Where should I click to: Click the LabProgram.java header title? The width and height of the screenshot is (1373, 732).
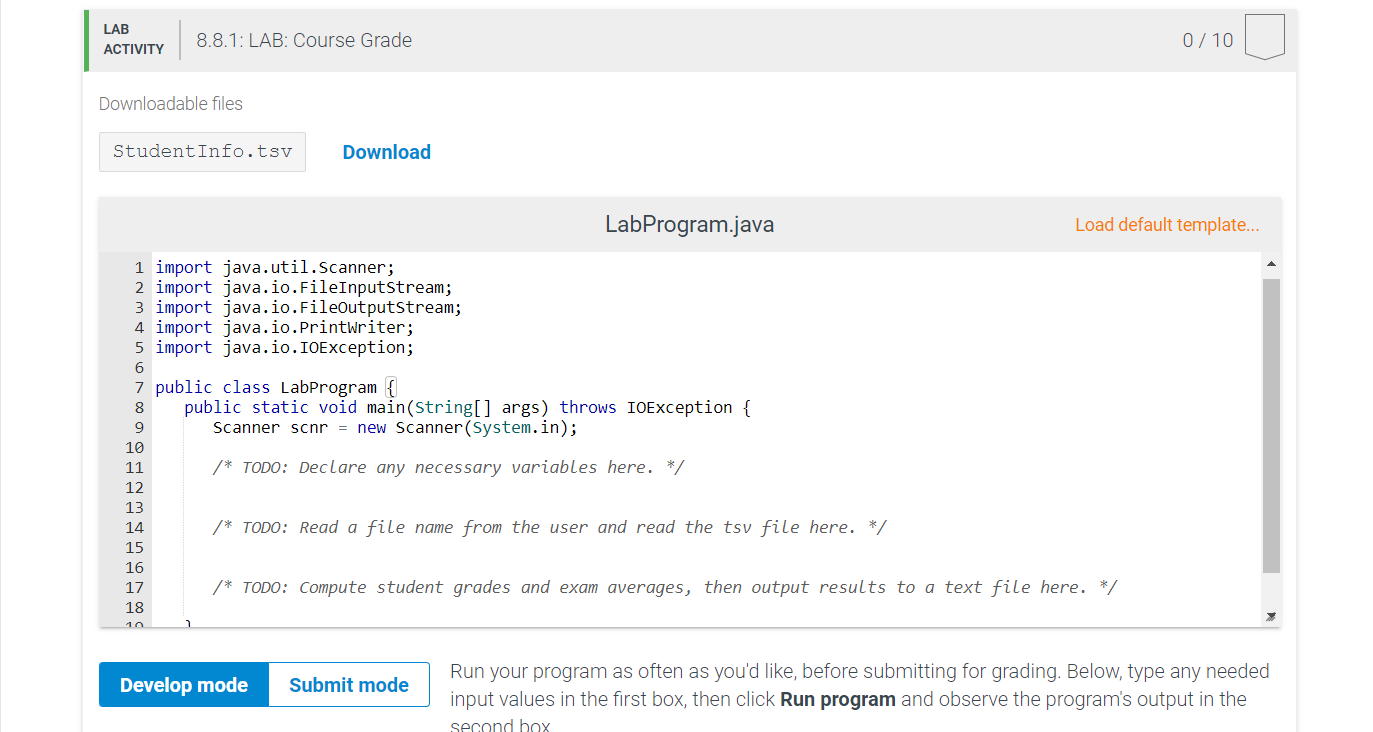[x=690, y=224]
